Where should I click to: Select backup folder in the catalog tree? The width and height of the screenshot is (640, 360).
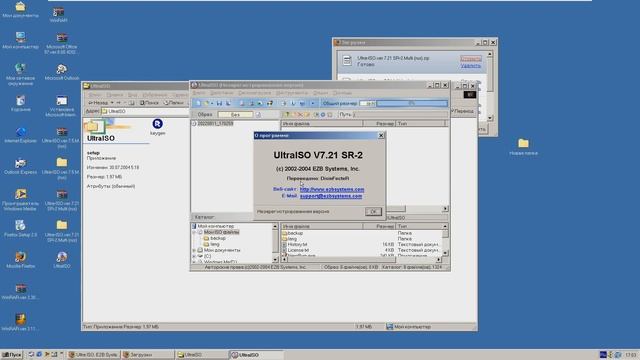218,238
